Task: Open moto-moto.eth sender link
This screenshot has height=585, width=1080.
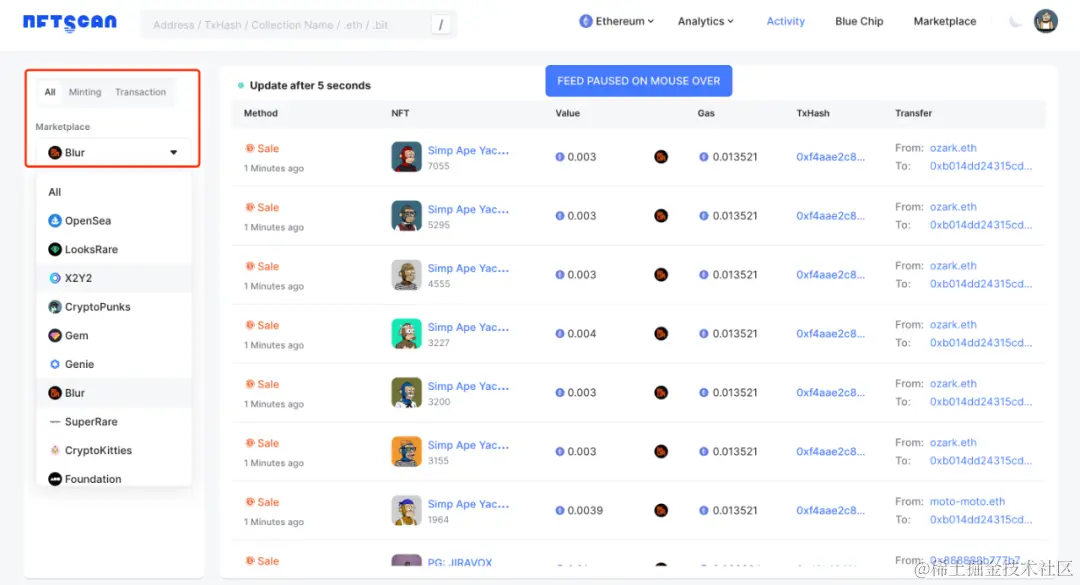Action: [x=967, y=502]
